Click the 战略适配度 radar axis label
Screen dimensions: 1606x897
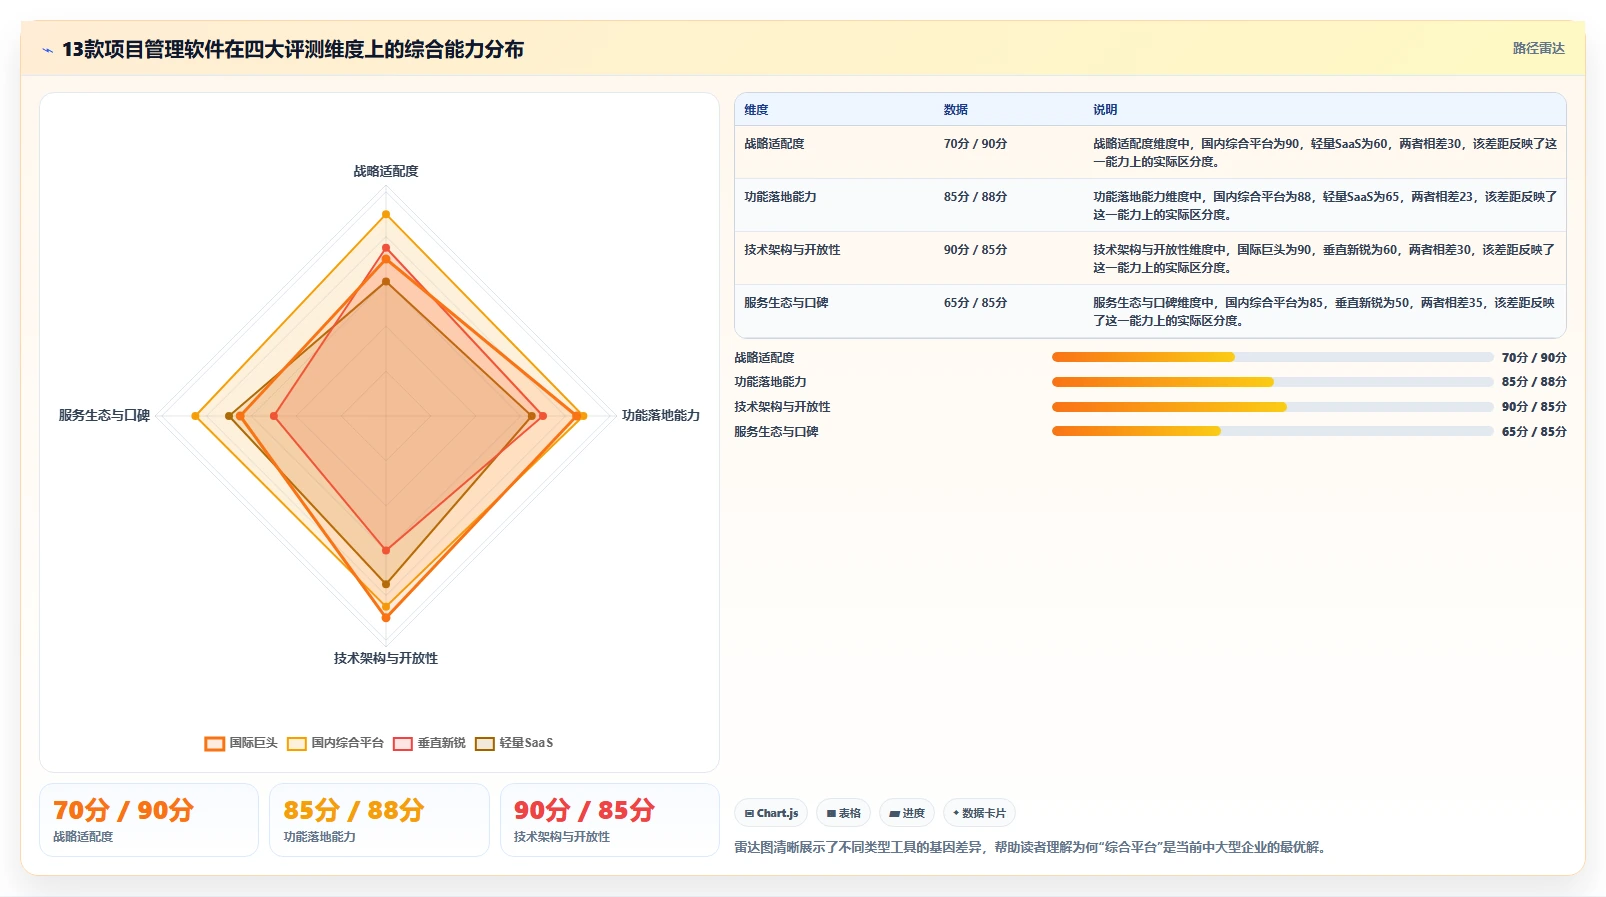(x=386, y=171)
